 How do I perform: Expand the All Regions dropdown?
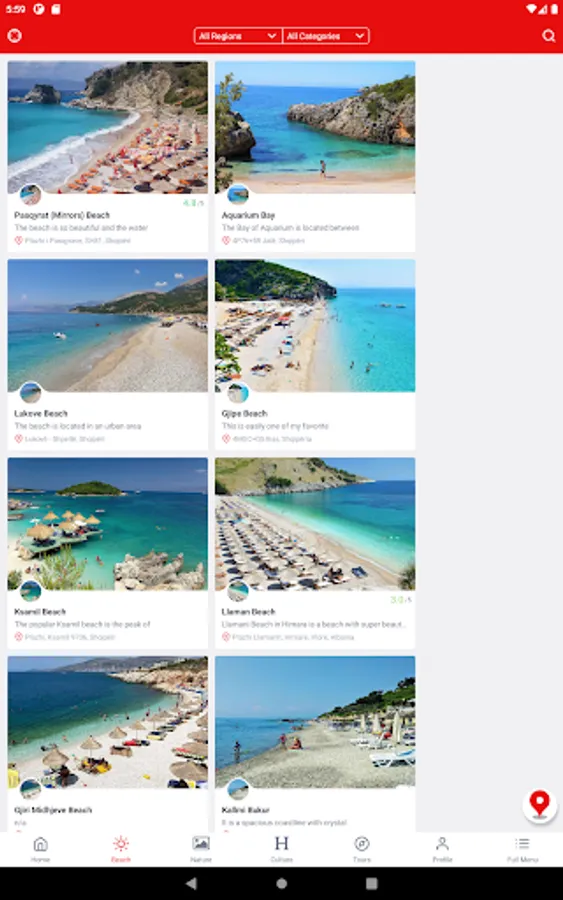pos(238,36)
